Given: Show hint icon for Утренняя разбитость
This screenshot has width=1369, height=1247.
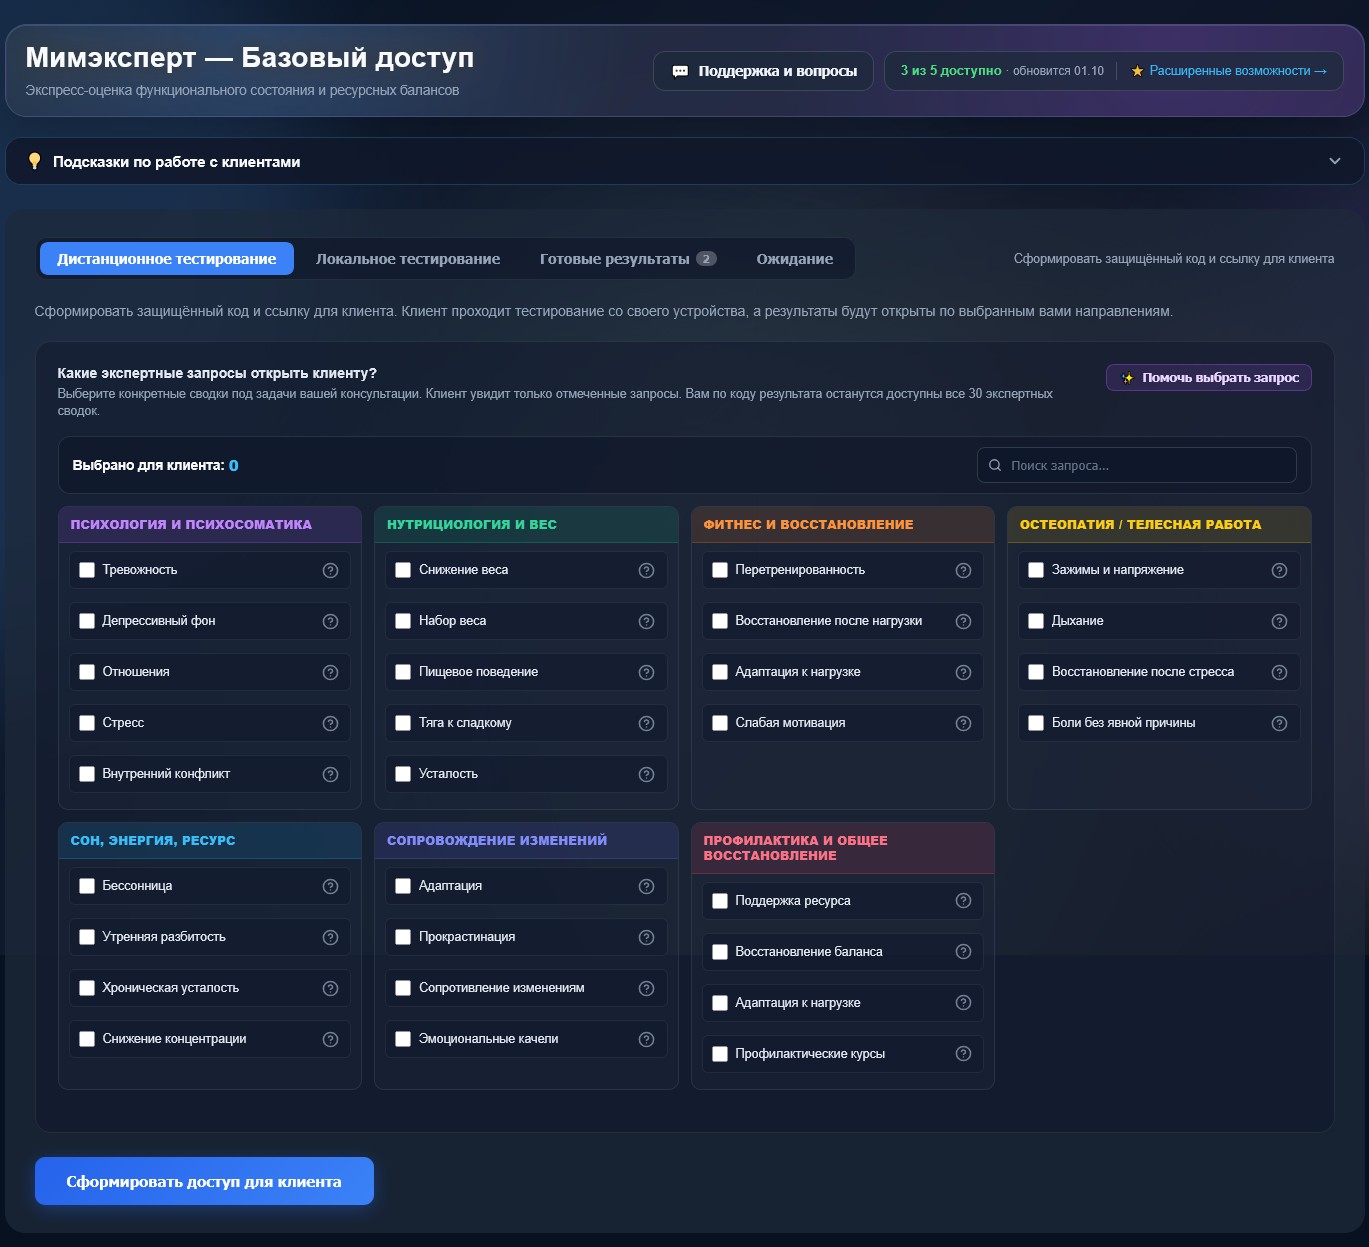Looking at the screenshot, I should point(330,937).
